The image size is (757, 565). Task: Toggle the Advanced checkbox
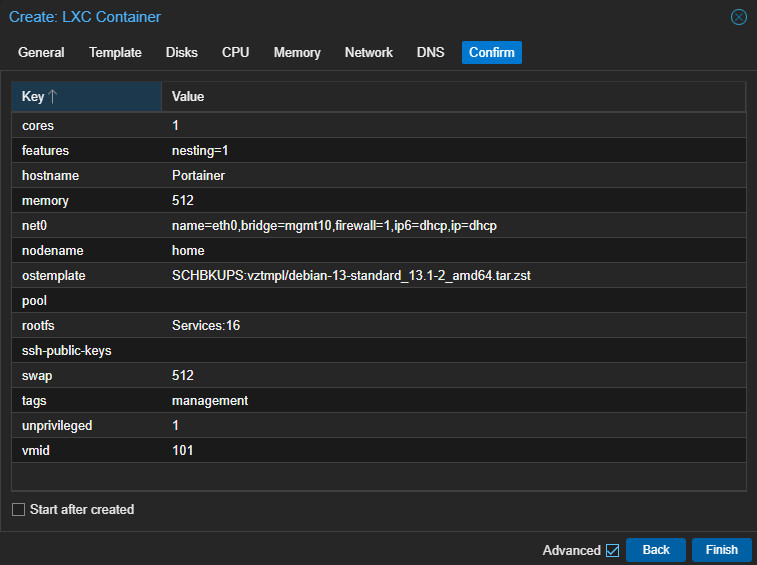tap(613, 550)
